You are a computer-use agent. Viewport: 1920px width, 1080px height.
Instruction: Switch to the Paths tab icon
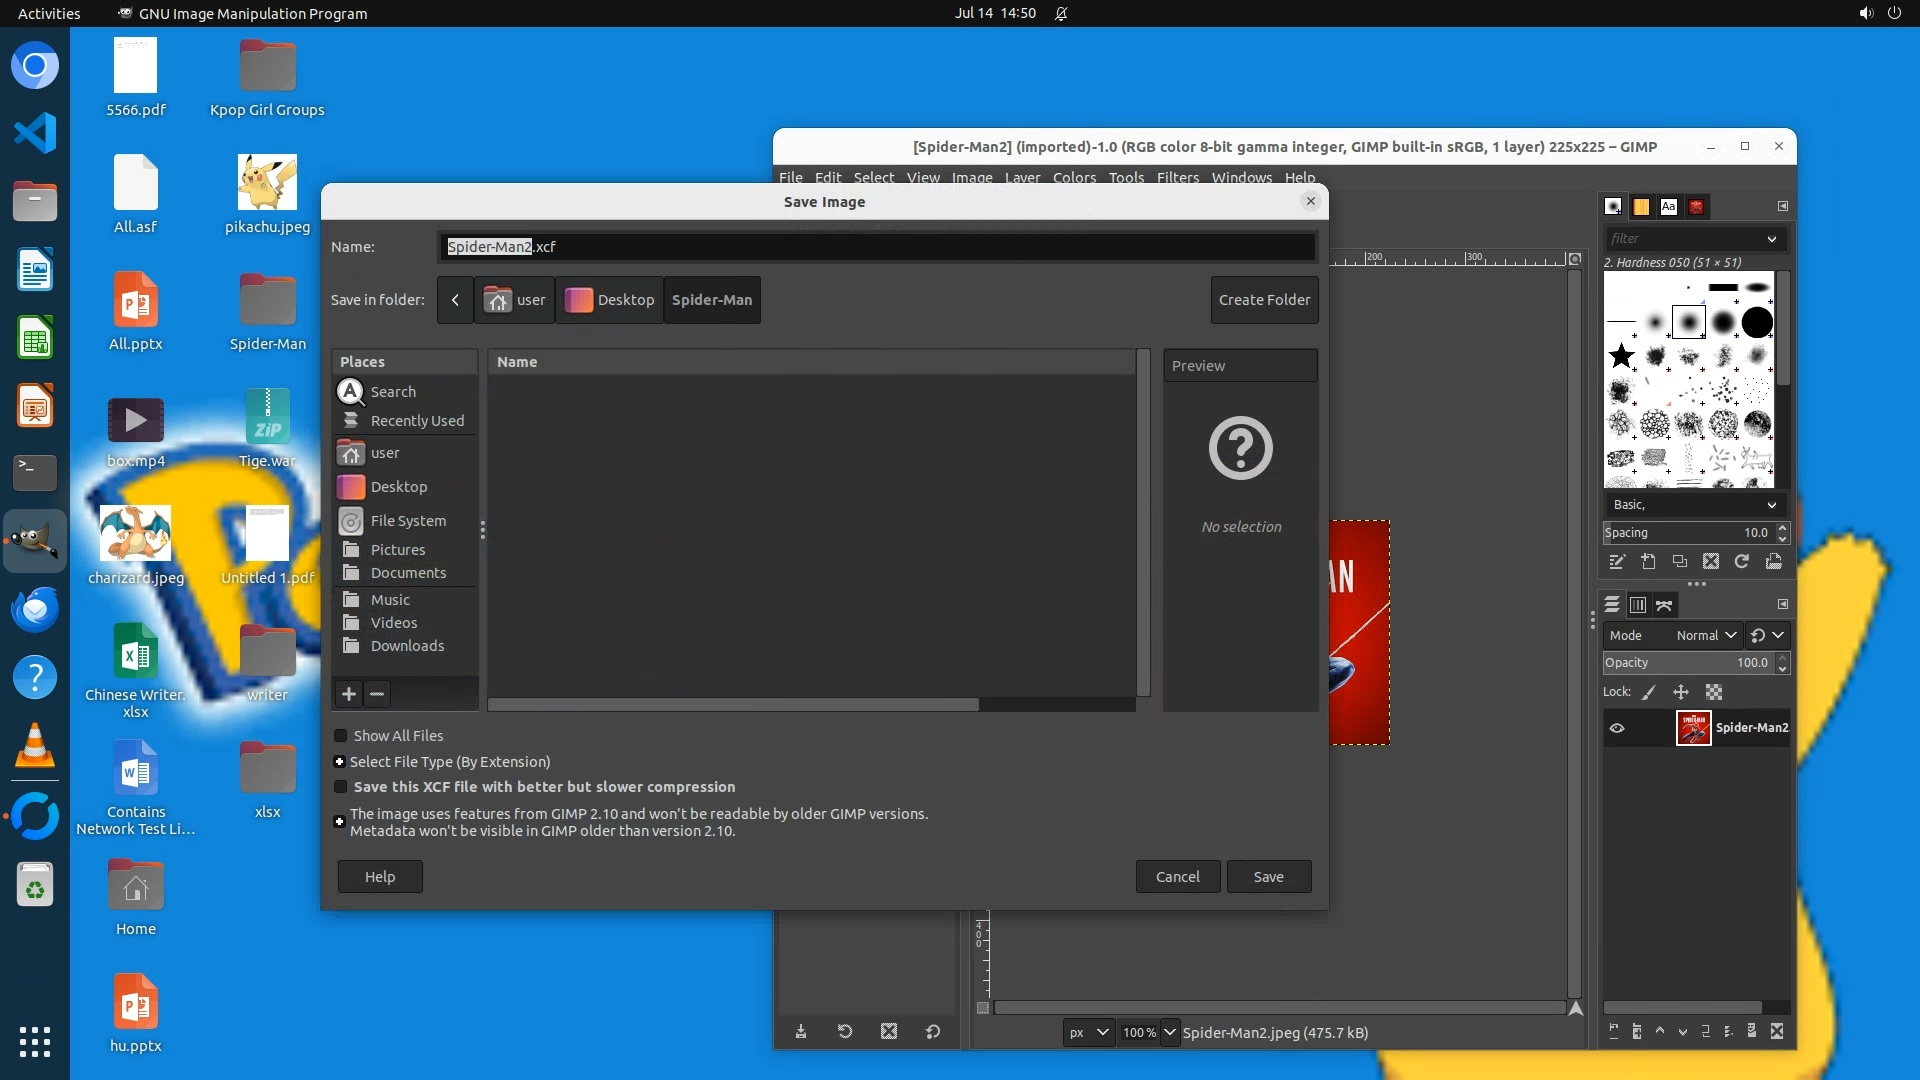(1664, 605)
